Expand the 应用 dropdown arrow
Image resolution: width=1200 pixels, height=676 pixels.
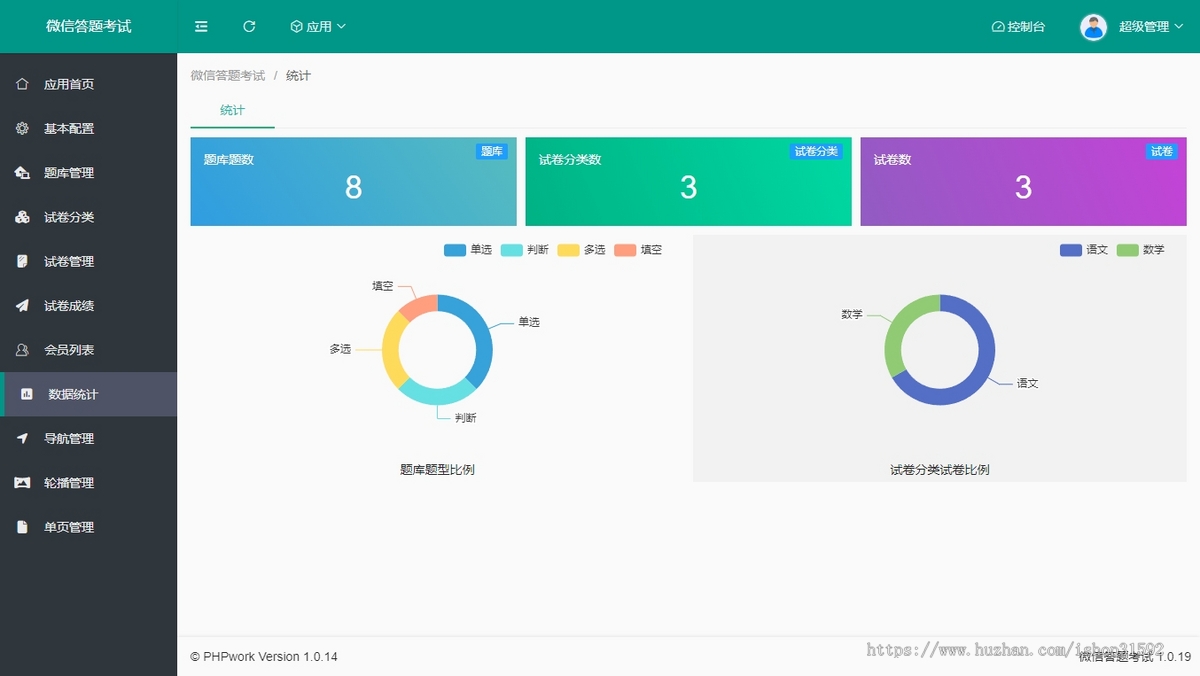tap(341, 26)
